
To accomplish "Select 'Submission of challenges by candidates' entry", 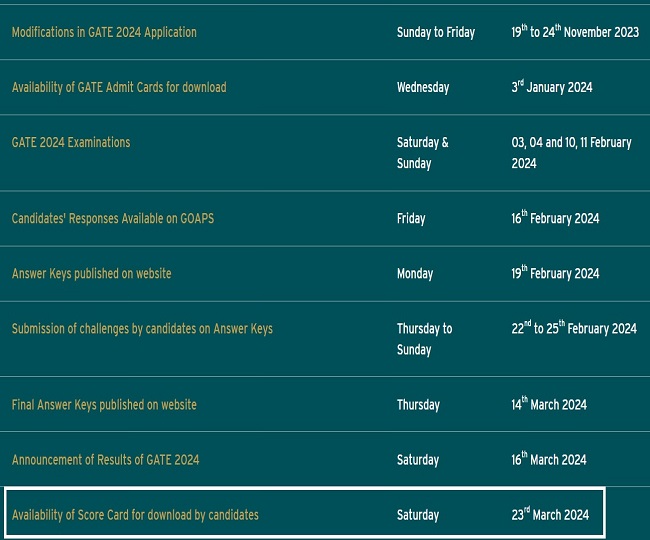I will pyautogui.click(x=142, y=328).
